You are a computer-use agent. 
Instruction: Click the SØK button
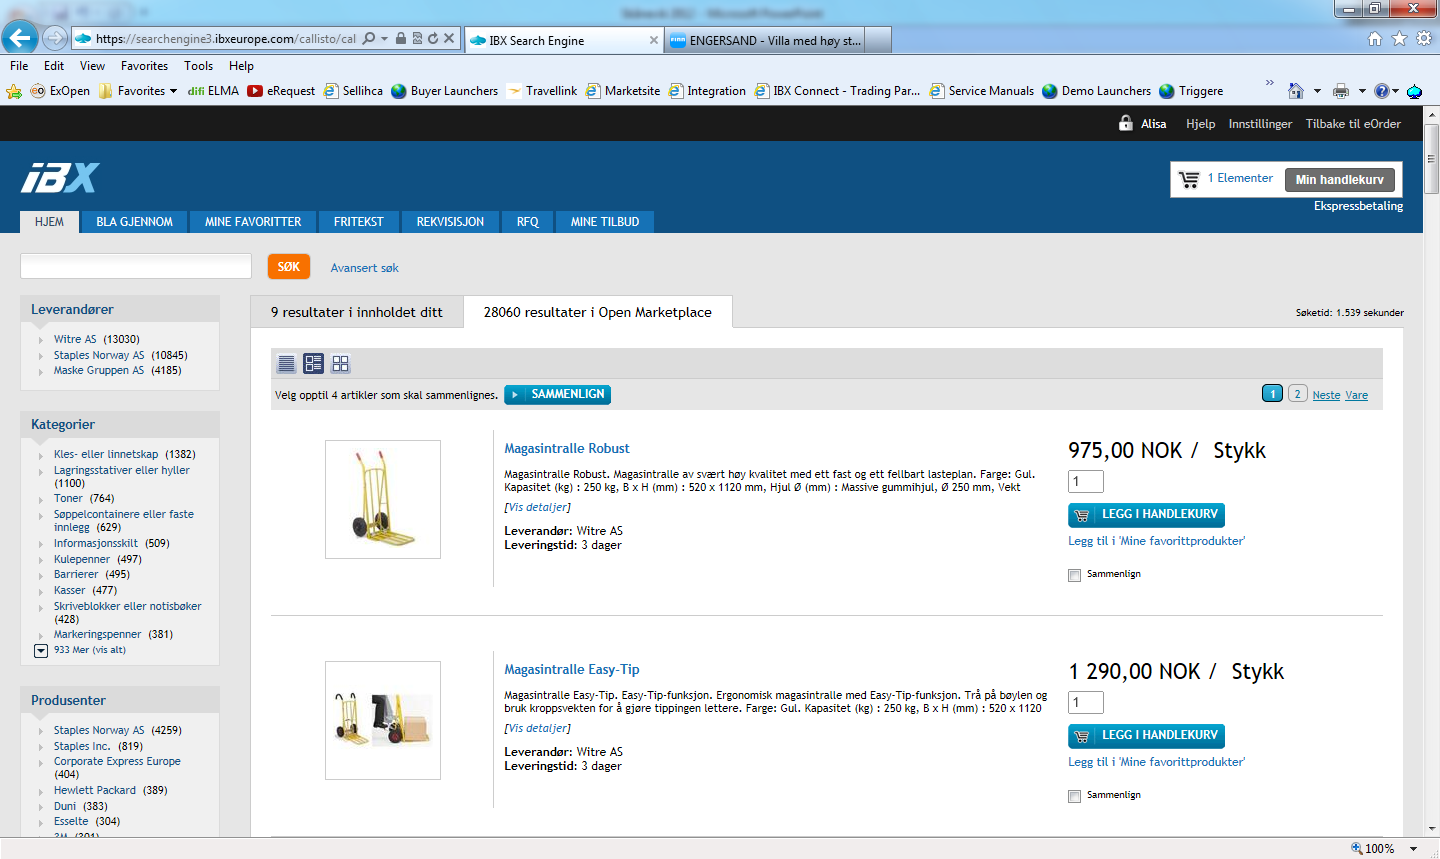(x=288, y=267)
